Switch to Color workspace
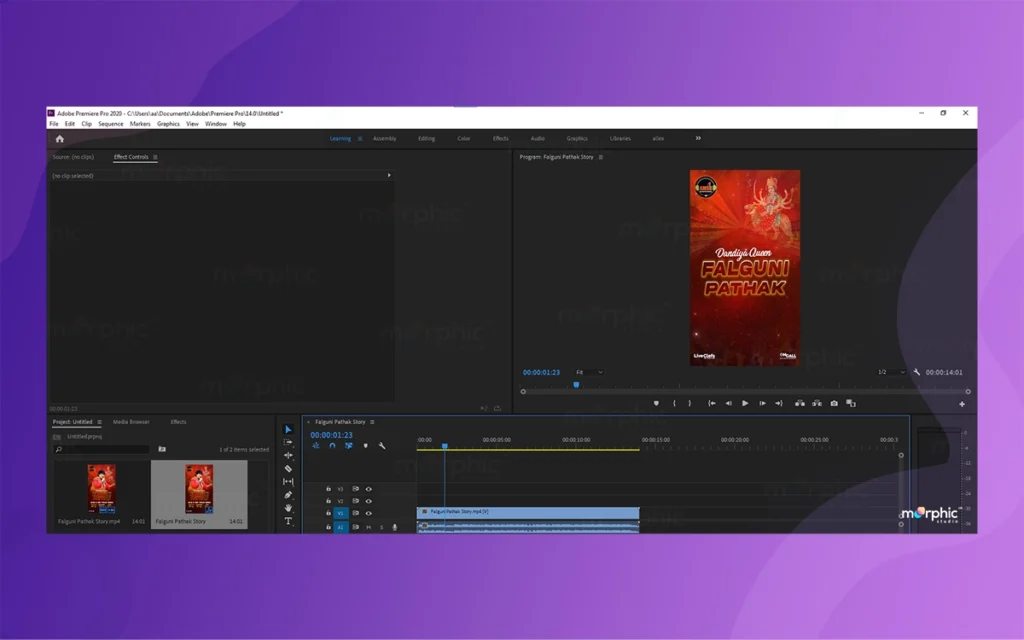 click(x=464, y=138)
